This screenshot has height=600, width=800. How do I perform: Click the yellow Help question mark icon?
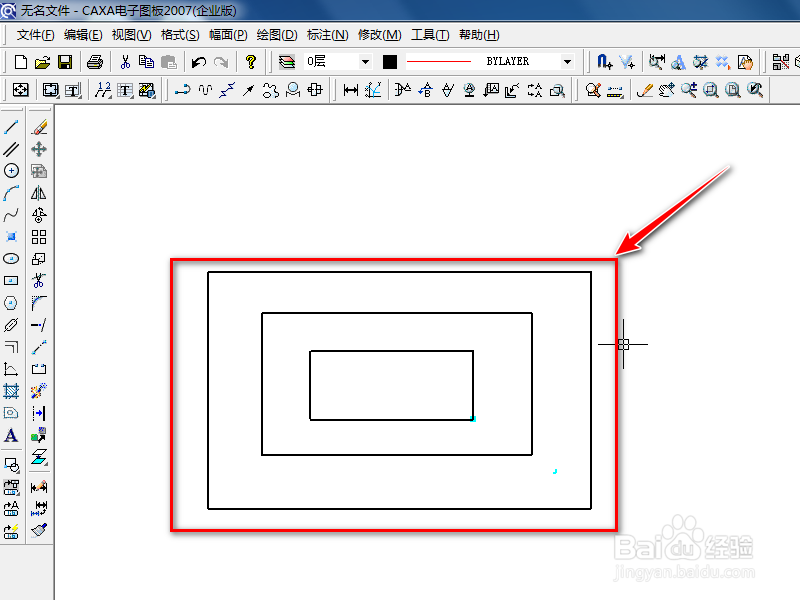click(x=251, y=62)
